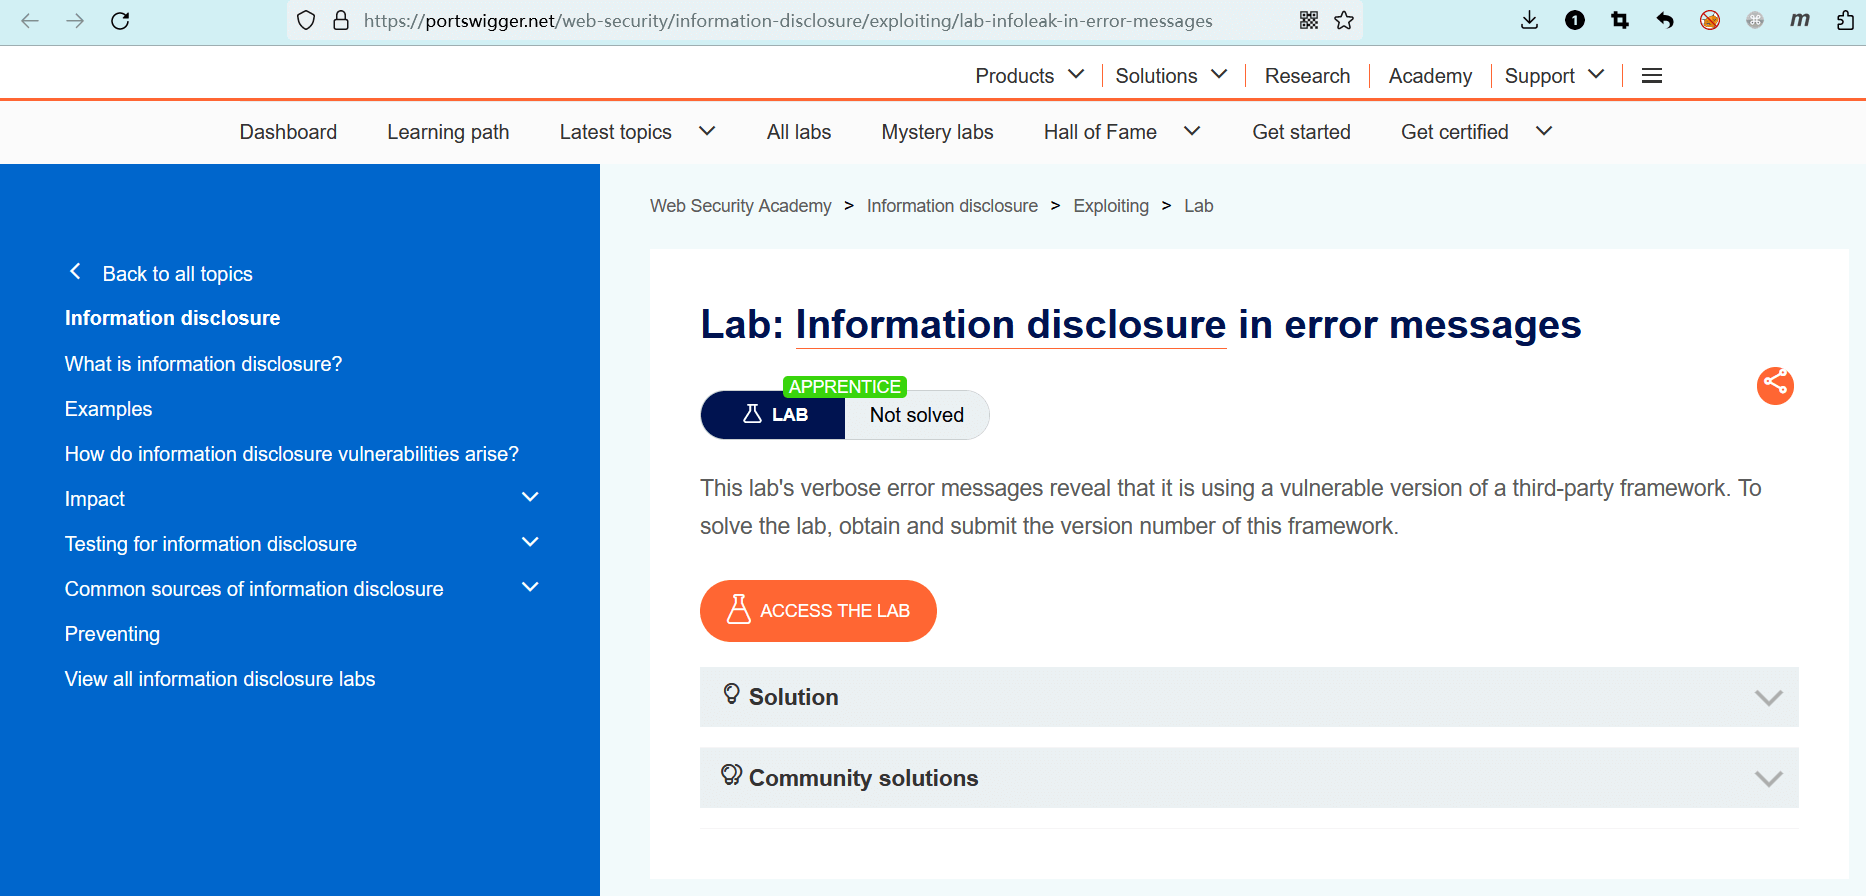The image size is (1866, 896).
Task: Expand Testing for information disclosure chevron
Action: tap(530, 543)
